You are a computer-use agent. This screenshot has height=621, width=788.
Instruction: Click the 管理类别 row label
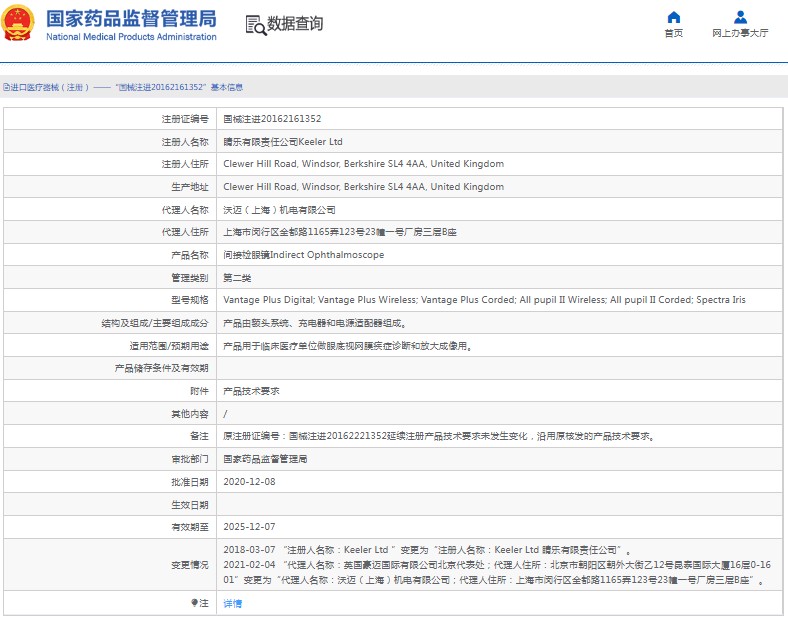(x=189, y=278)
